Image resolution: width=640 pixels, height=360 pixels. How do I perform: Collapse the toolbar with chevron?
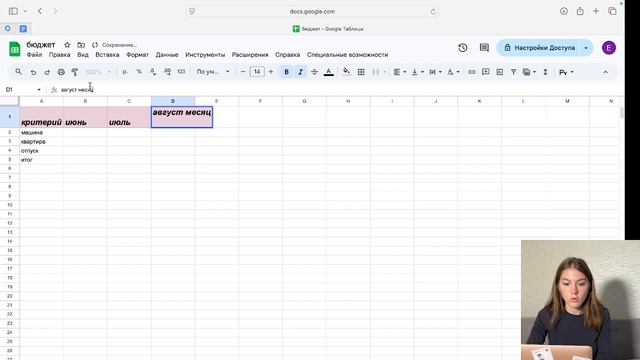(x=605, y=72)
